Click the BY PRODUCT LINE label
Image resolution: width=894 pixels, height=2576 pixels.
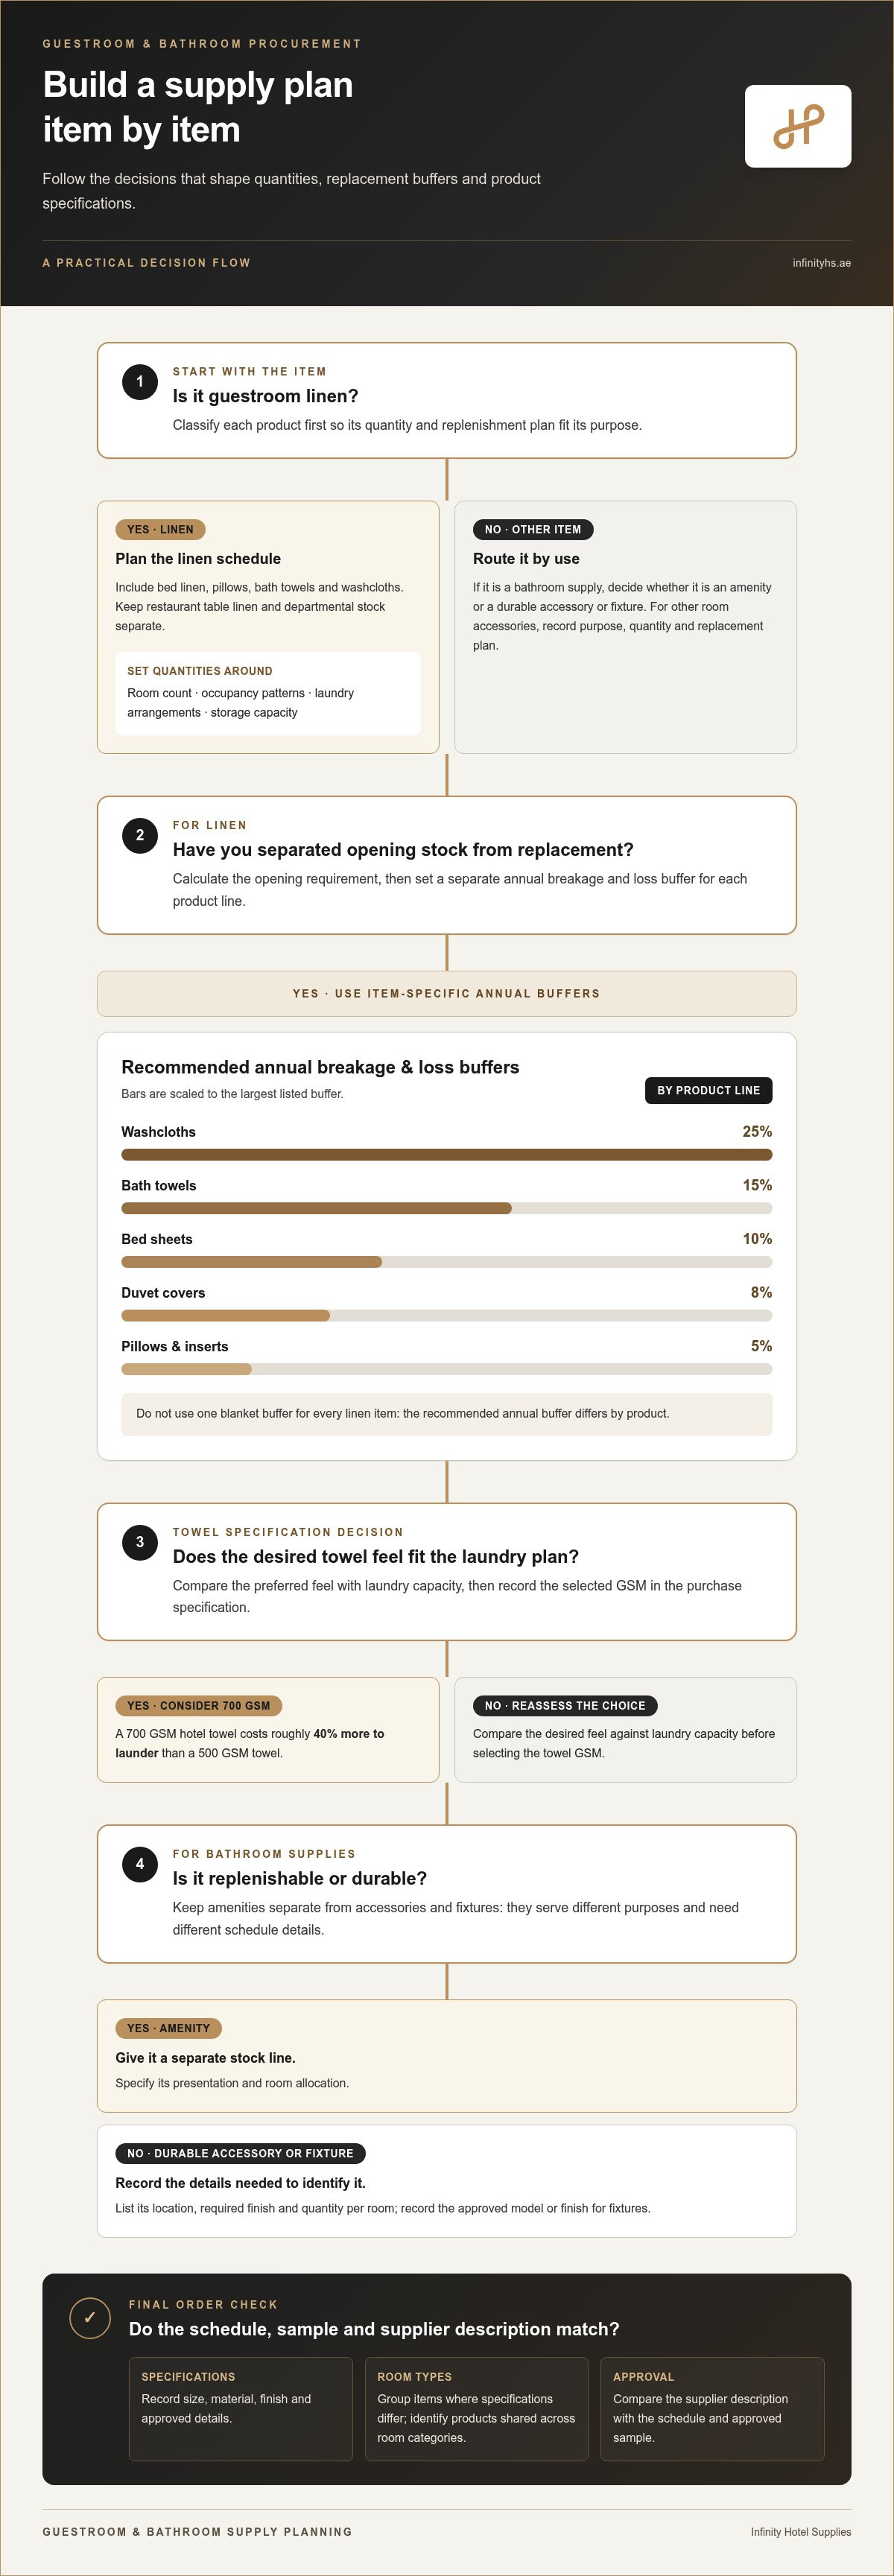[708, 1090]
